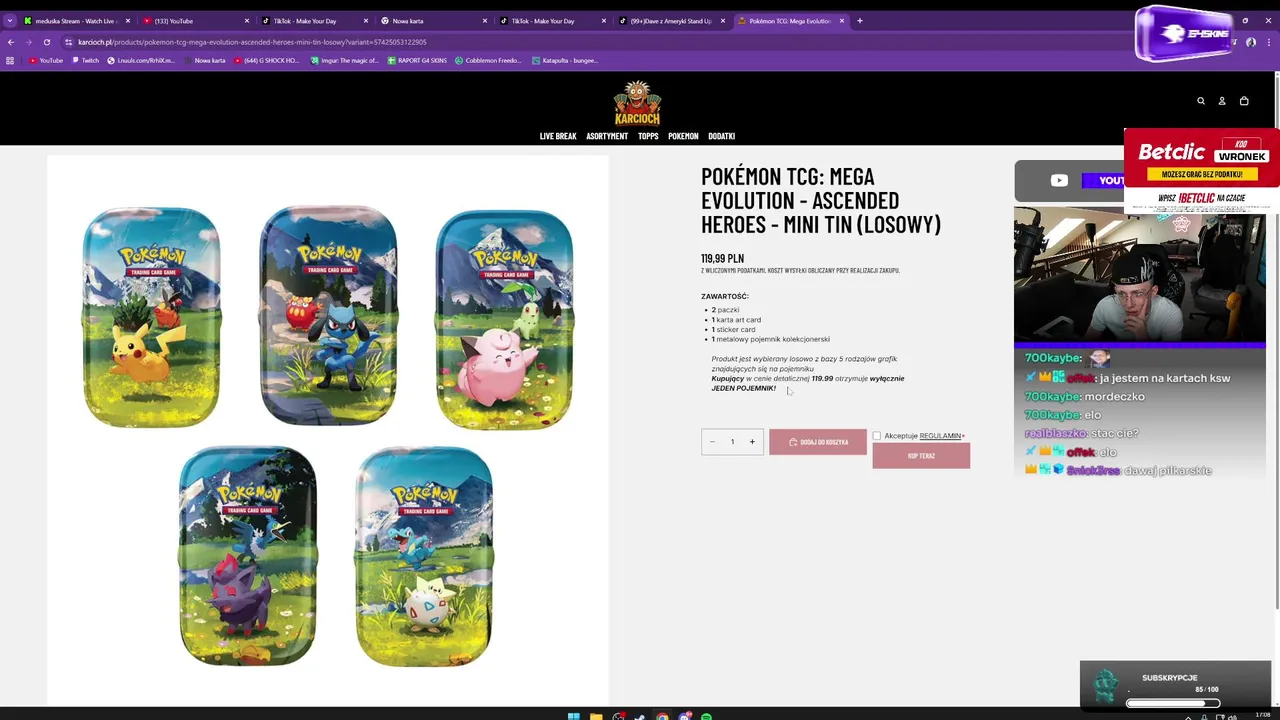Image resolution: width=1280 pixels, height=720 pixels.
Task: Open the G SHOCK bookmark
Action: coord(266,61)
